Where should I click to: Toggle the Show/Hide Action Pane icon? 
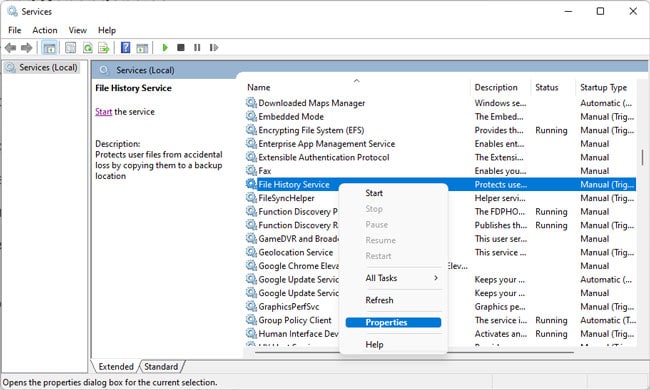point(142,48)
